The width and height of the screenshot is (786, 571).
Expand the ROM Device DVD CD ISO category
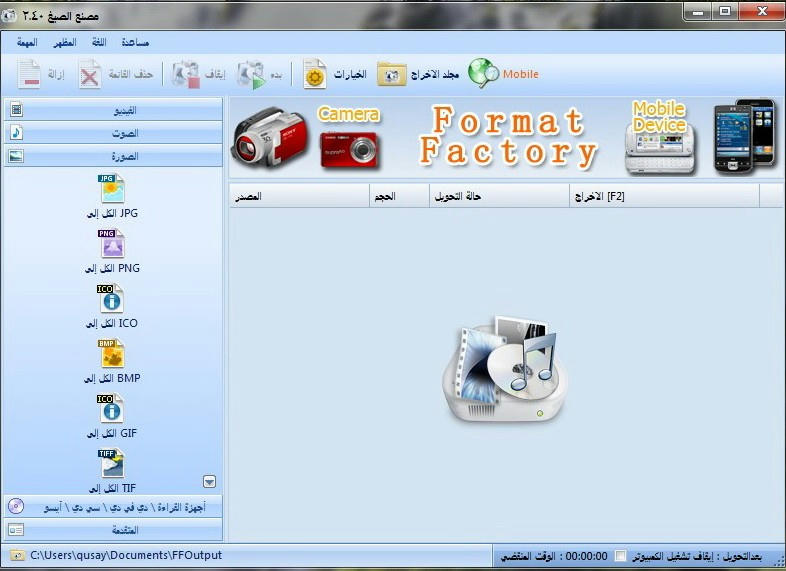[113, 507]
